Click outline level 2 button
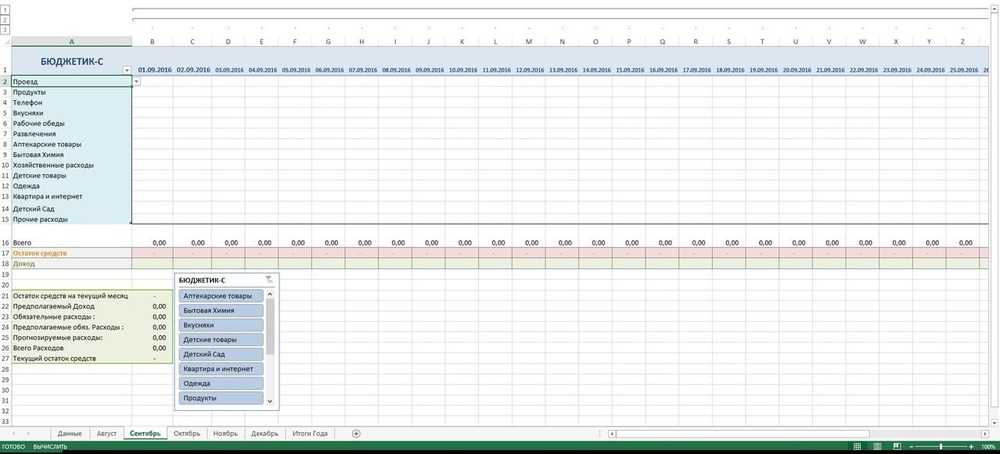The image size is (1000, 454). click(x=4, y=20)
